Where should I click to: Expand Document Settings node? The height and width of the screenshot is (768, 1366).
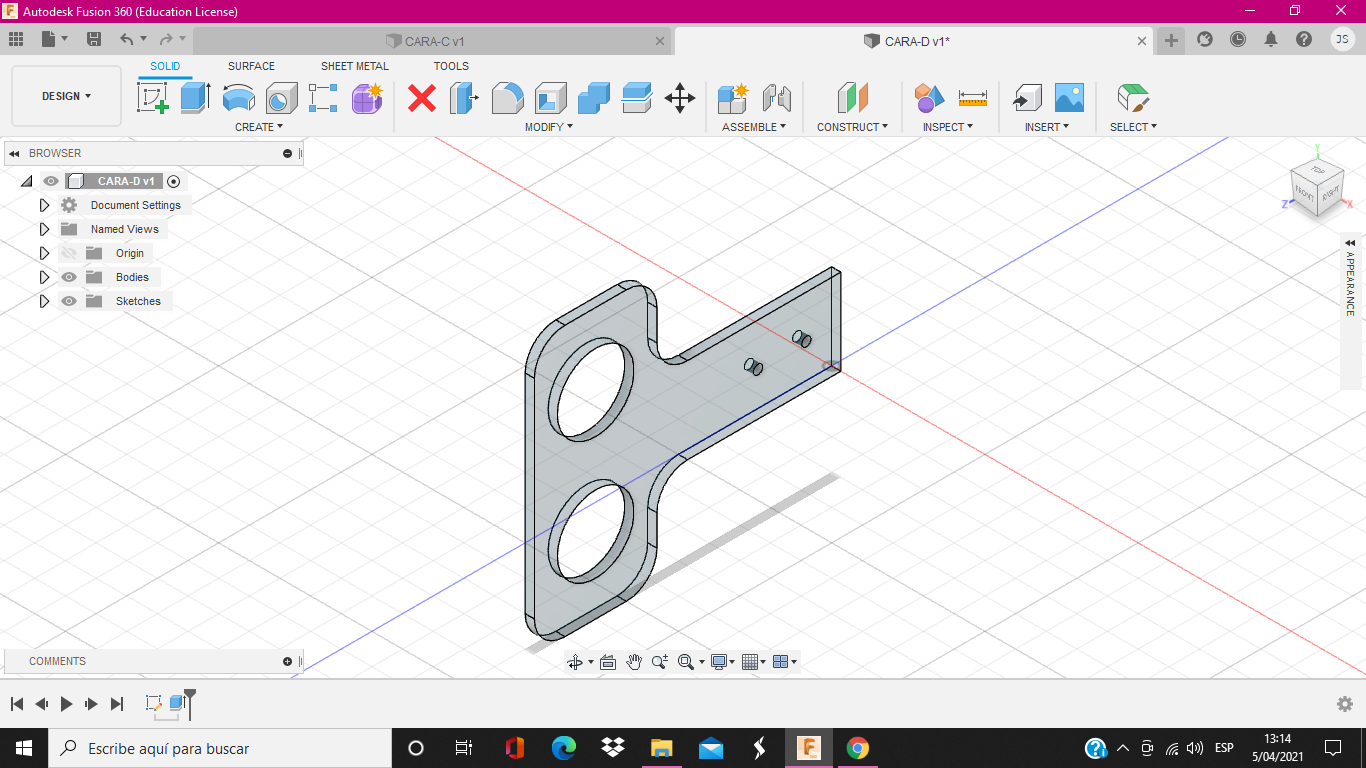click(x=44, y=205)
